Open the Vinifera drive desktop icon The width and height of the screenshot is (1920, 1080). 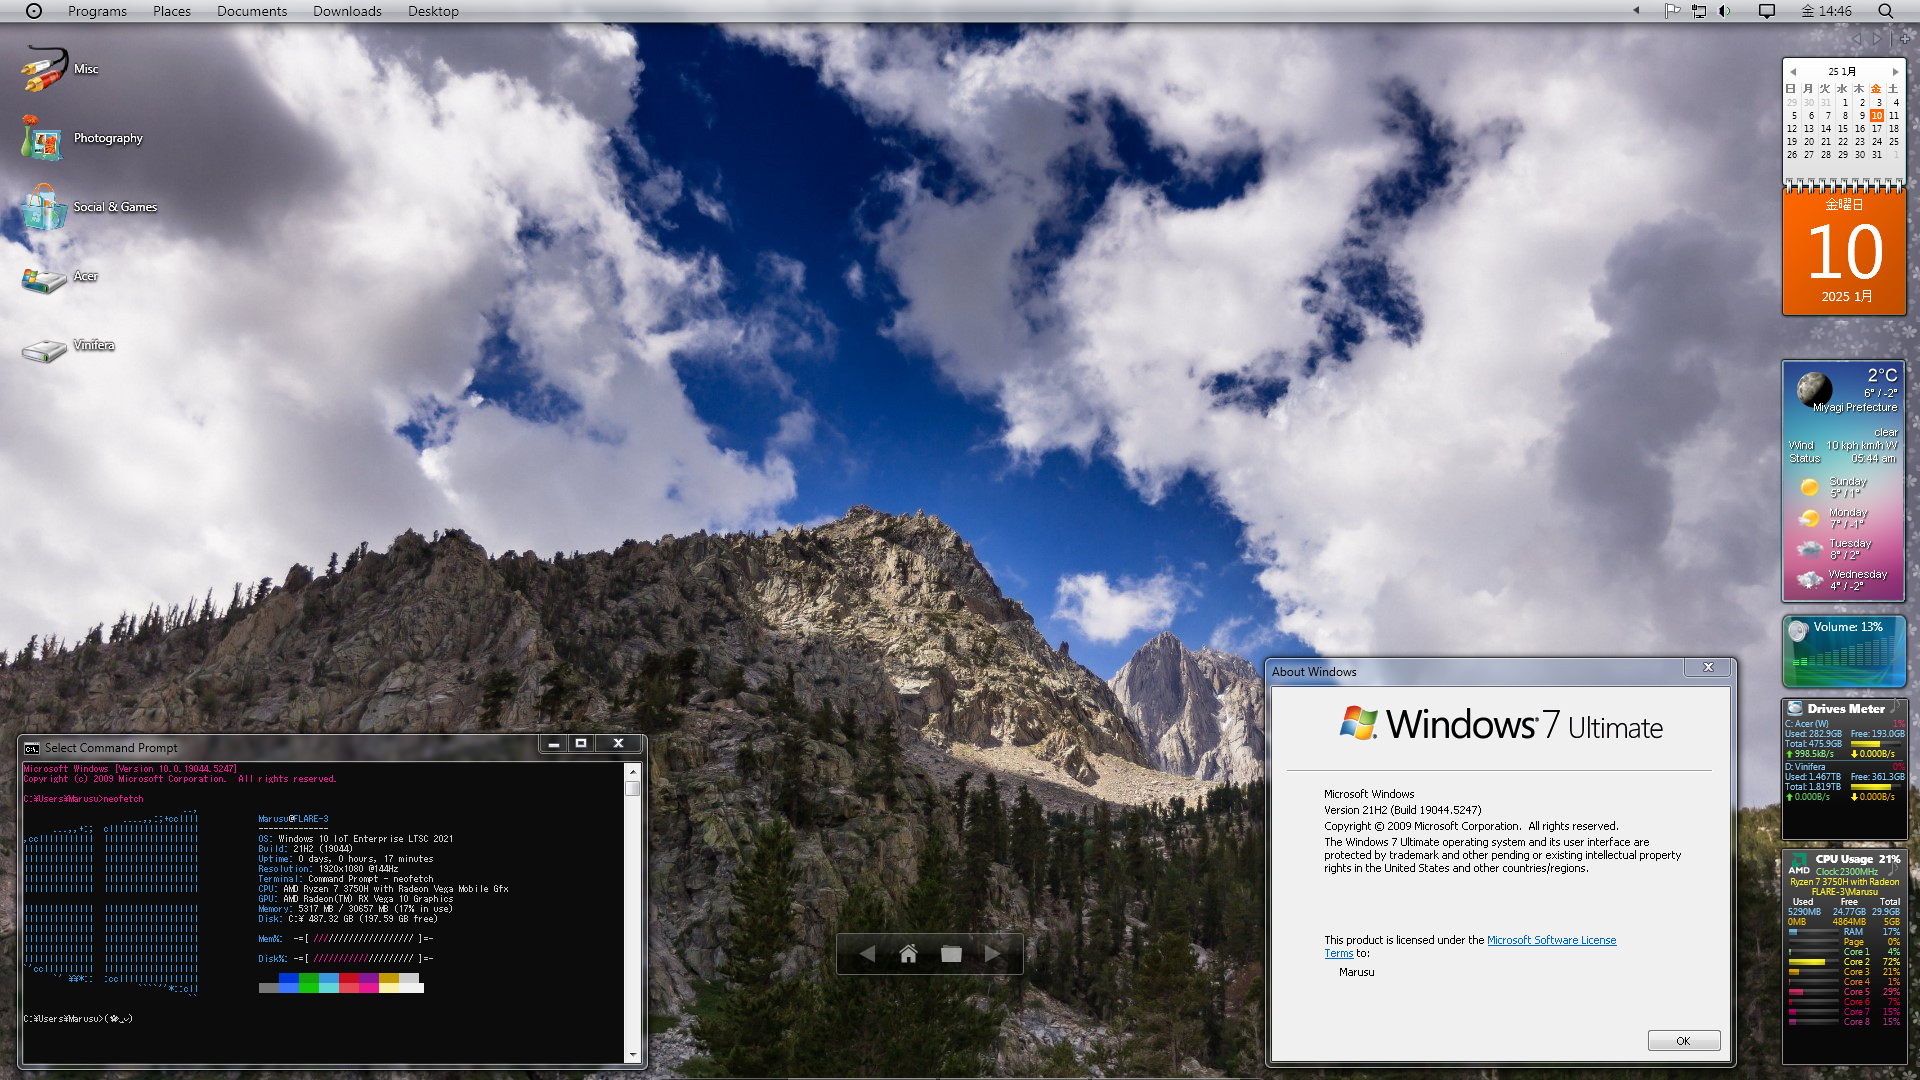pyautogui.click(x=68, y=347)
